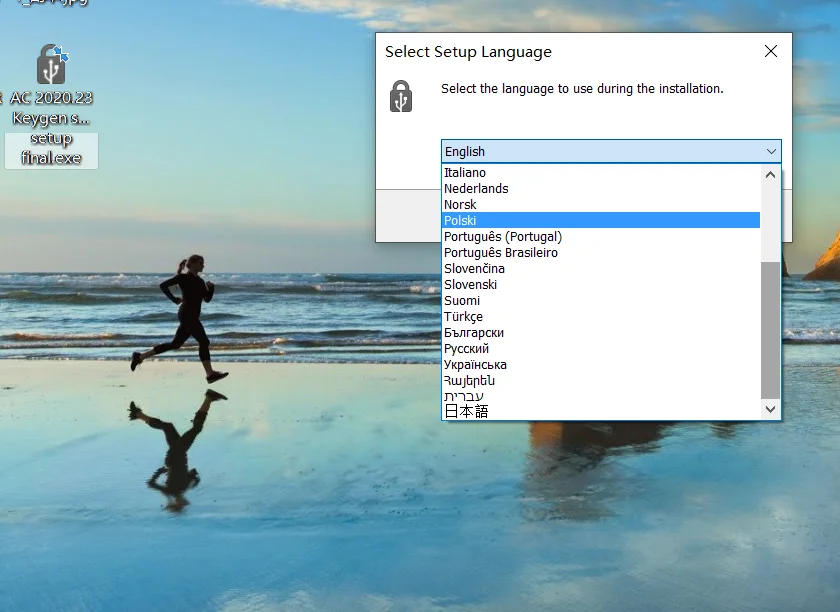Click the USB padlock icon in the dialog
Screen dimensions: 840x612
401,96
